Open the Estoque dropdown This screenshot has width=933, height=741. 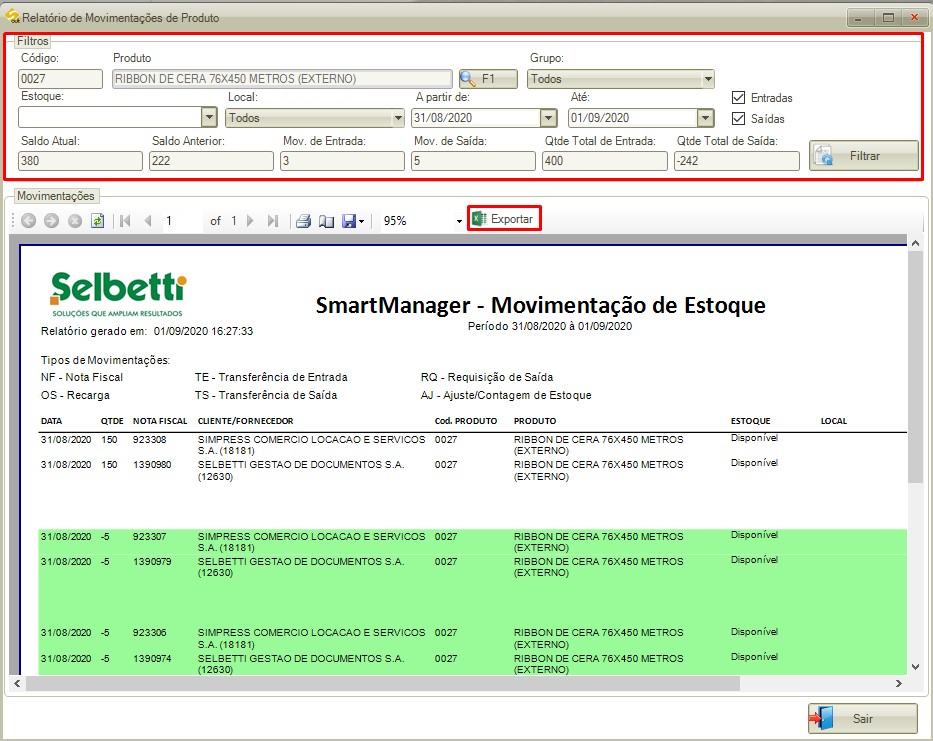[x=209, y=117]
